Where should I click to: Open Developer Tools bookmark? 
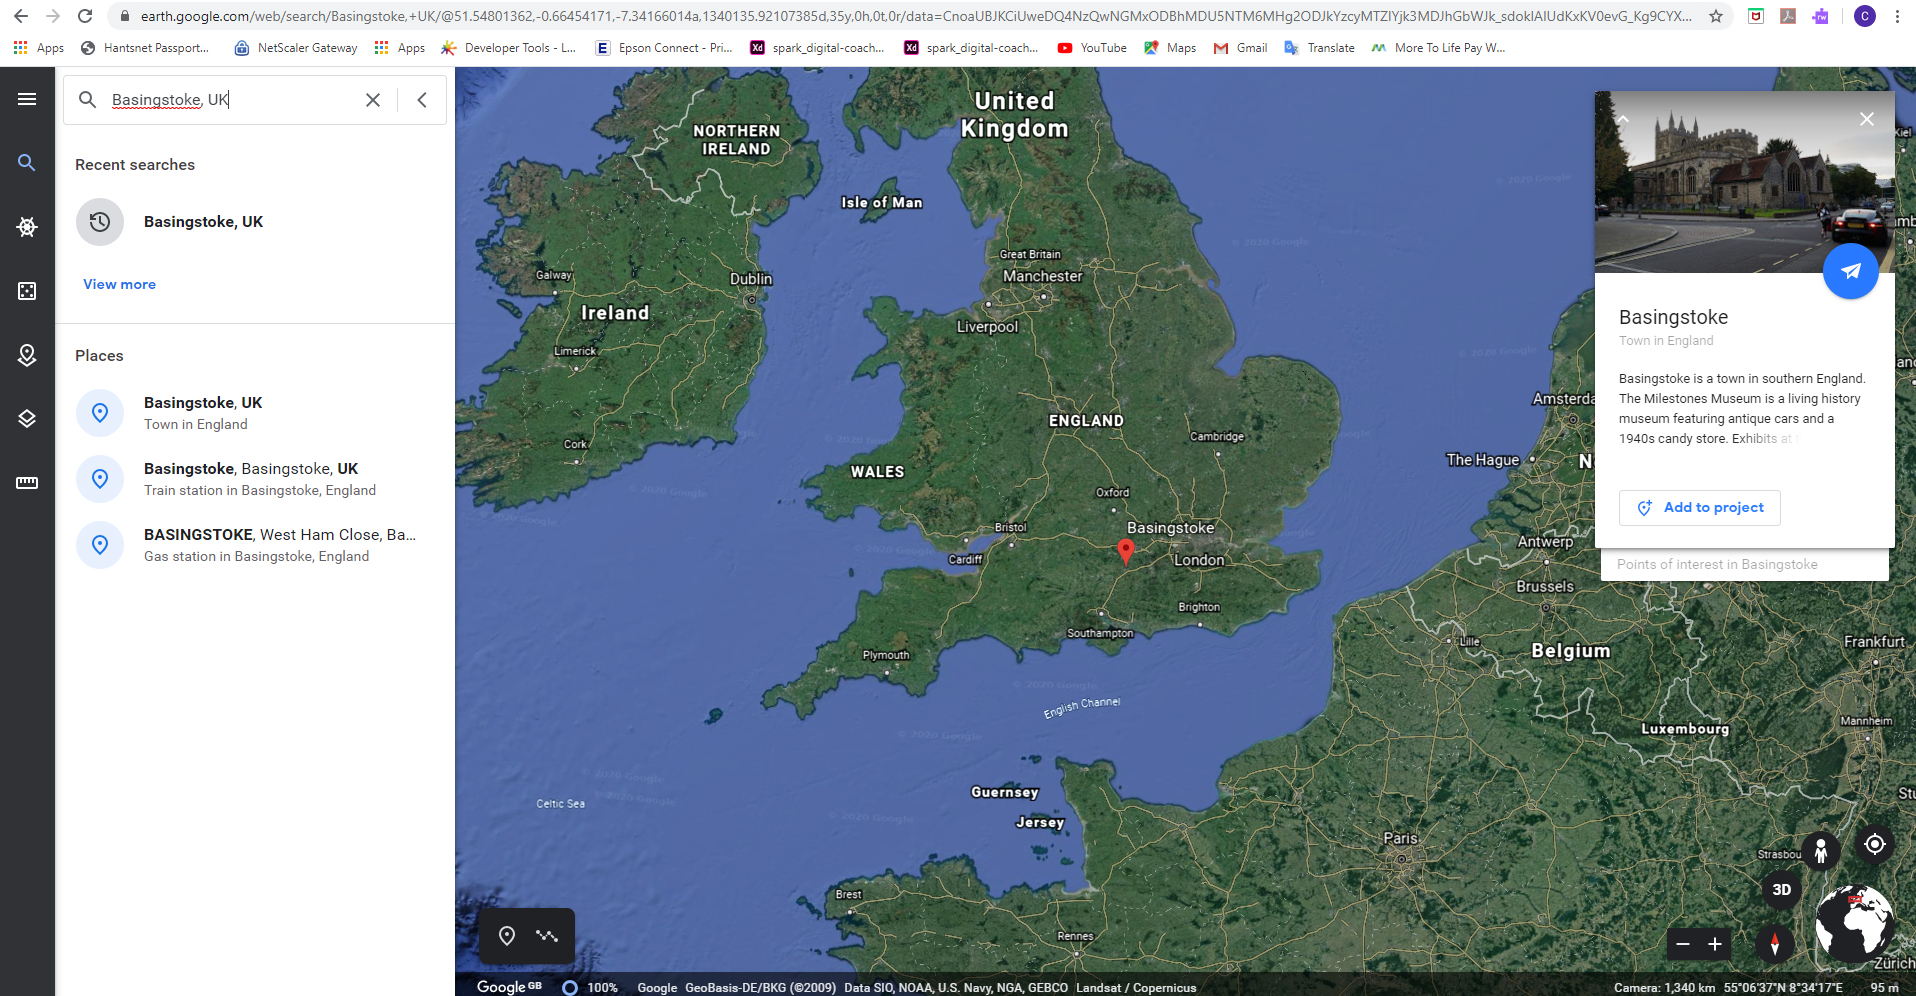508,48
